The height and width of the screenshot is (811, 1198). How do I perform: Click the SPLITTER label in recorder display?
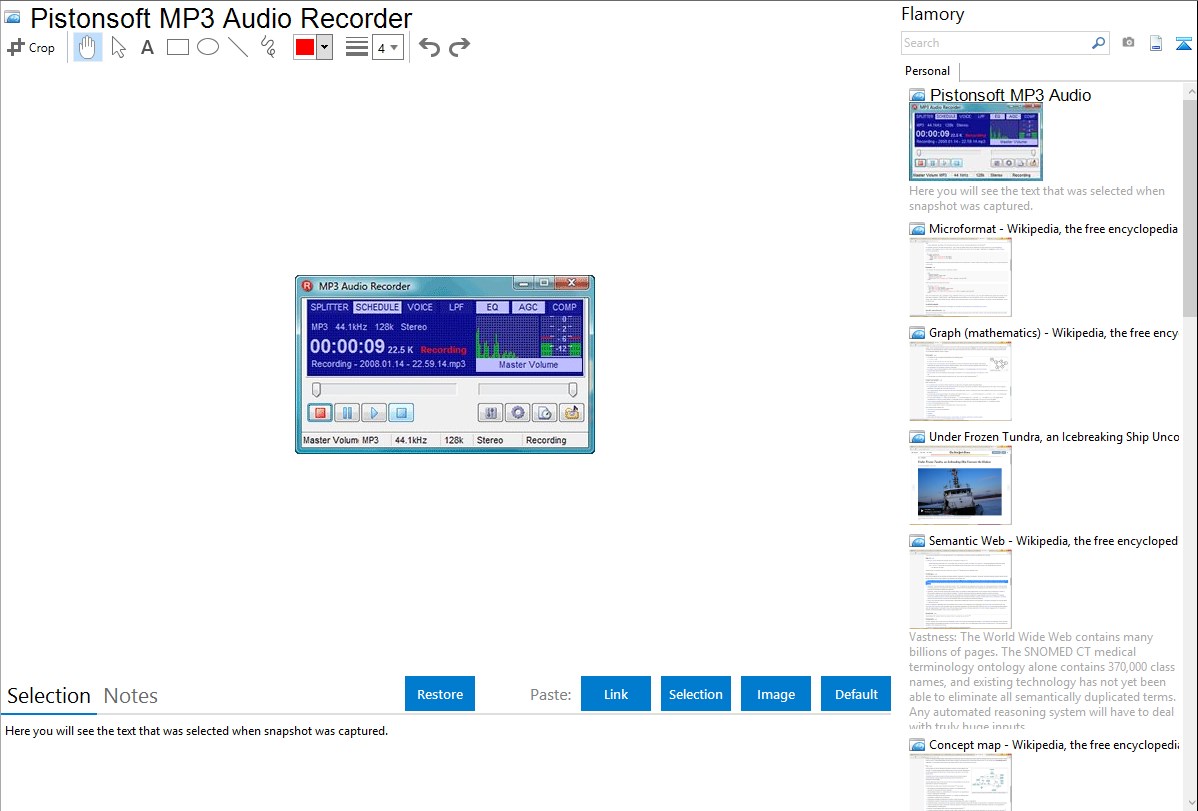(x=329, y=307)
